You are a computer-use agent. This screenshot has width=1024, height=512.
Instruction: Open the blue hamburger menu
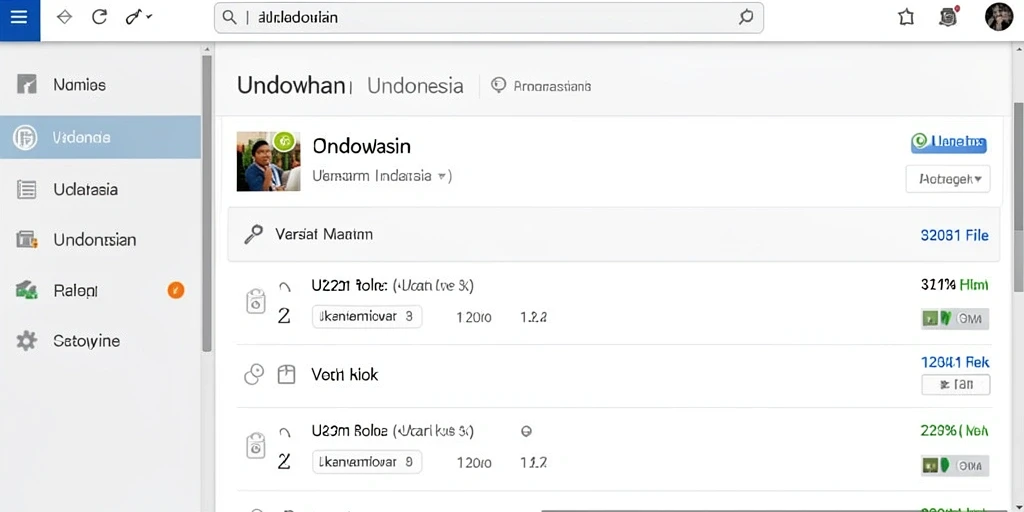point(20,18)
